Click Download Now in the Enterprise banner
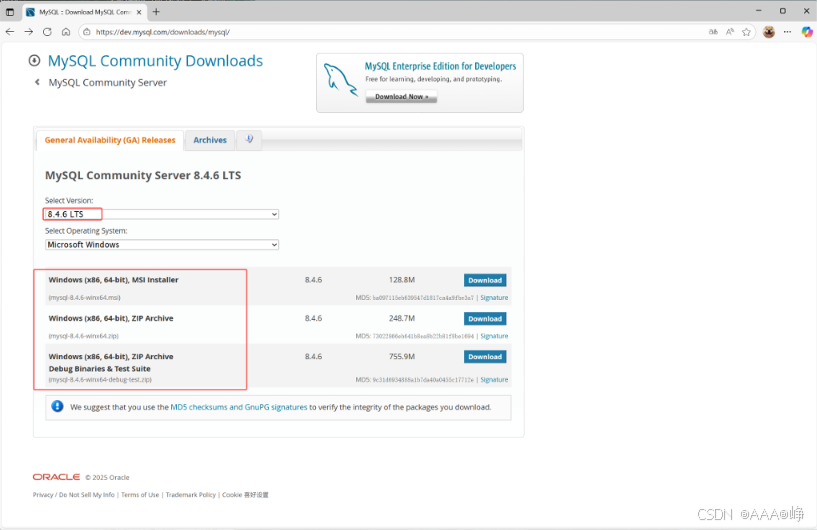Viewport: 817px width, 530px height. point(401,96)
